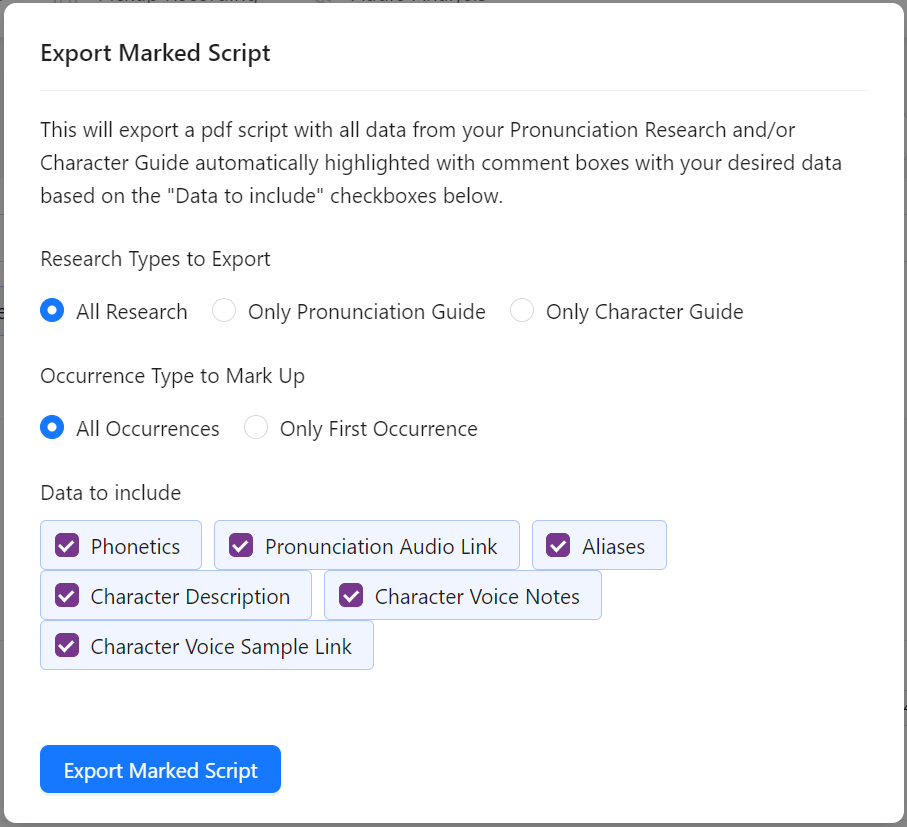907x827 pixels.
Task: Select Only Pronunciation Guide option
Action: [x=224, y=311]
